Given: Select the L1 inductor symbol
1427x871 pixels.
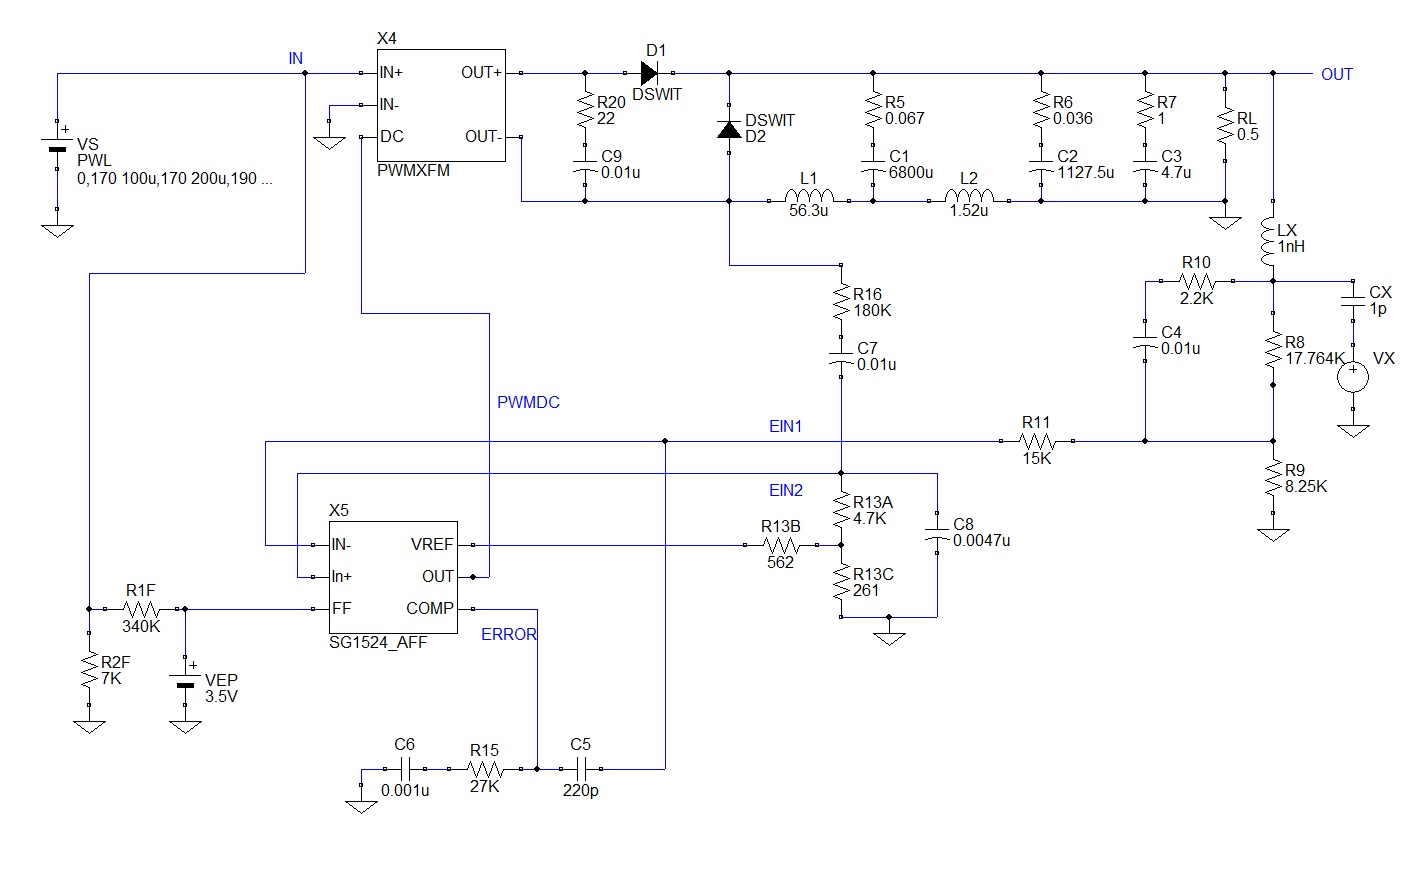Looking at the screenshot, I should 809,200.
